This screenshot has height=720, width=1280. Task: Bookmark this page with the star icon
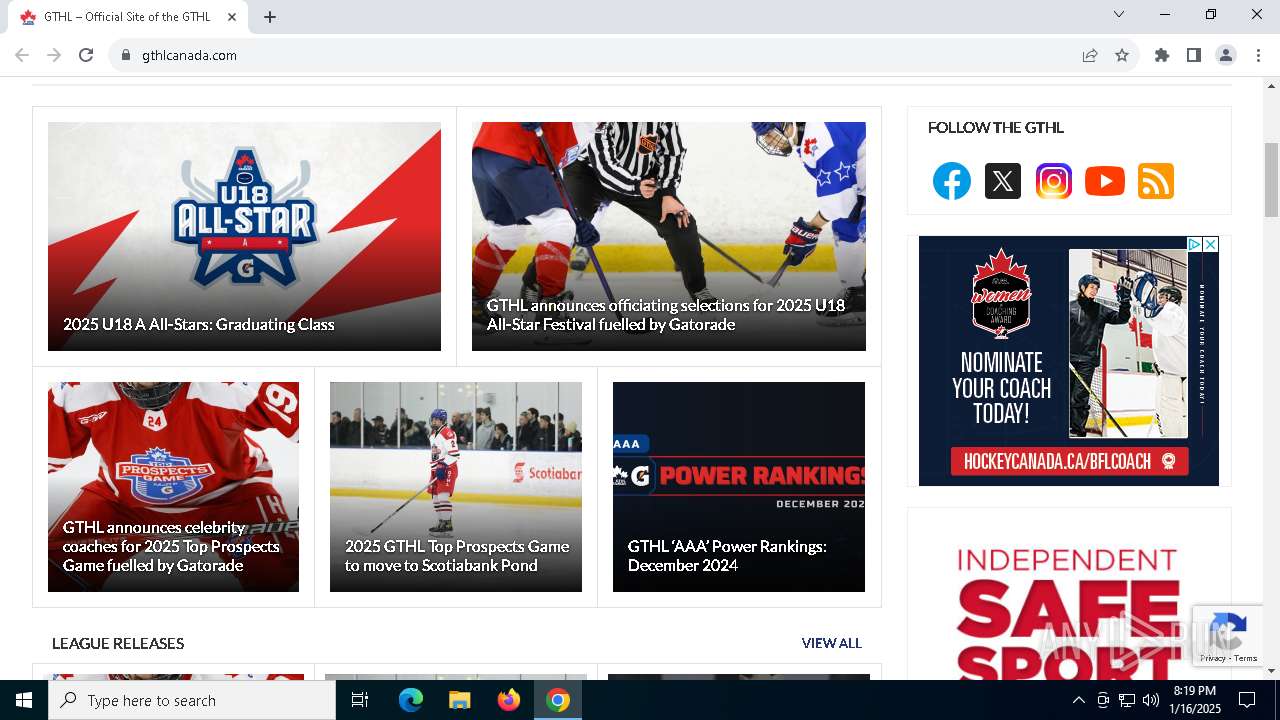tap(1122, 55)
